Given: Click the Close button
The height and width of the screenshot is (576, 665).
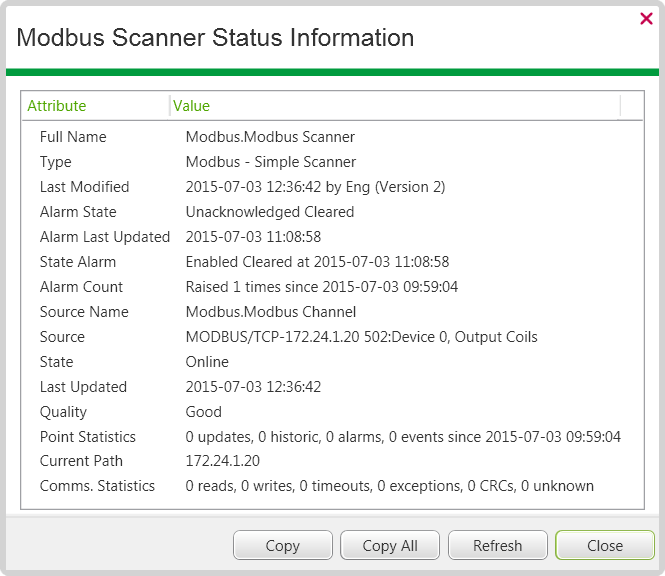Looking at the screenshot, I should point(604,545).
